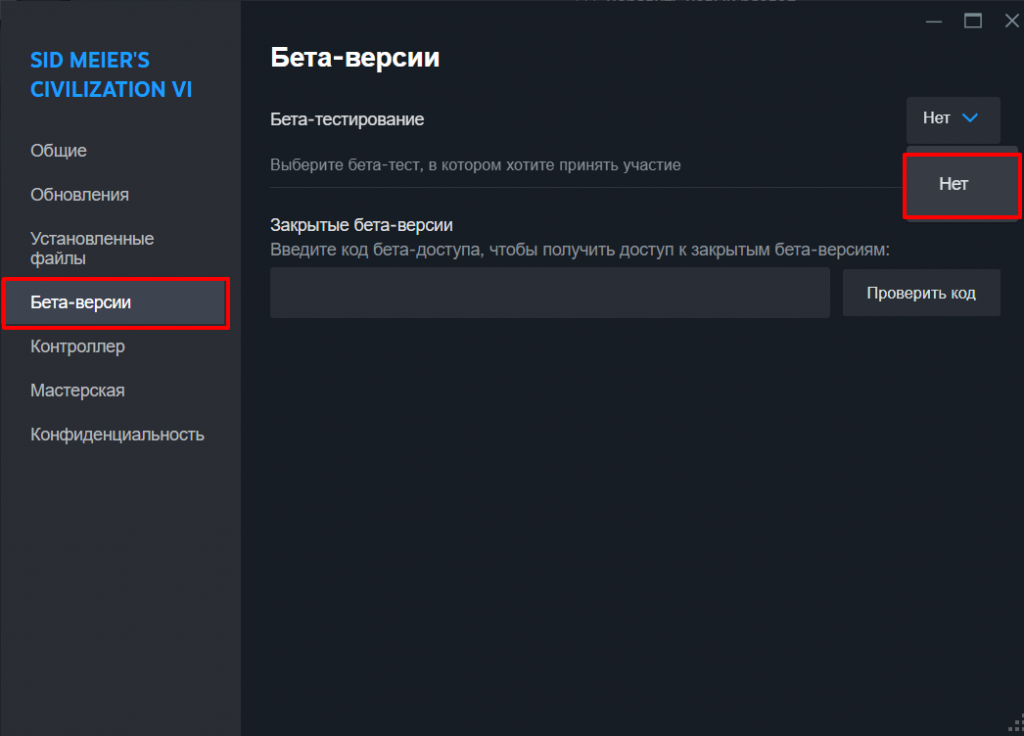
Task: Select Бета-версии in the sidebar
Action: click(x=116, y=302)
